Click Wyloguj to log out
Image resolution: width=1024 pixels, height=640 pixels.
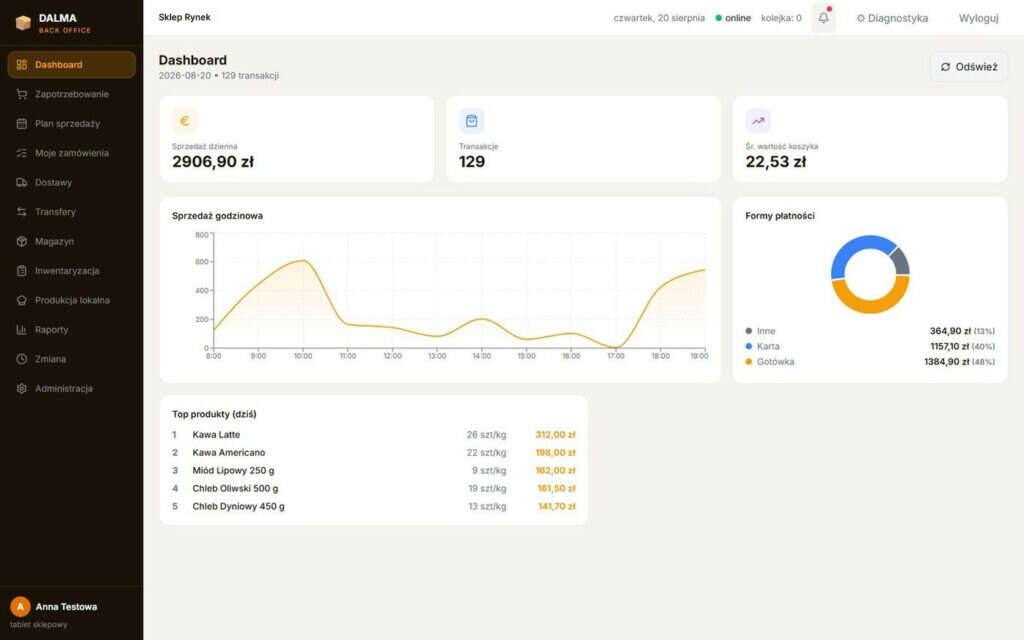coord(978,18)
